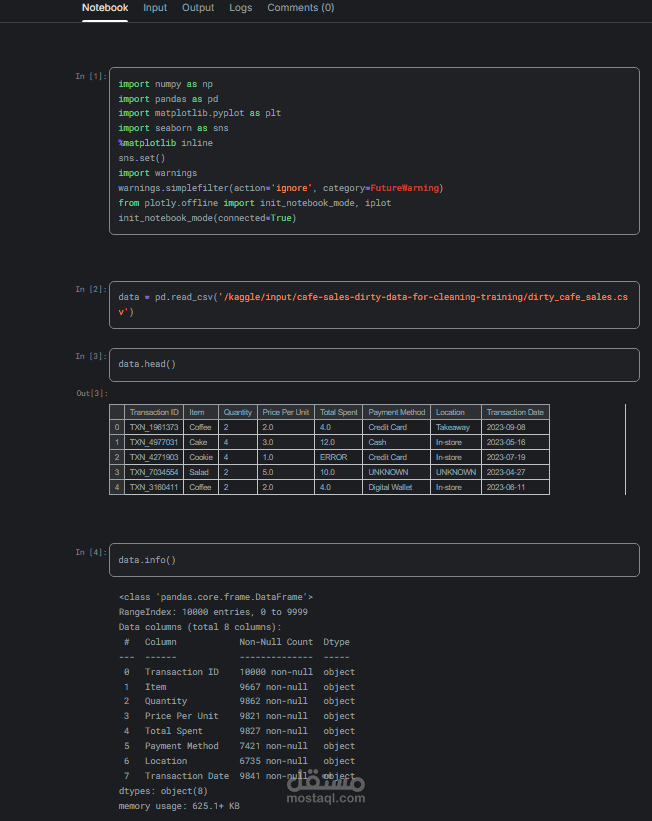This screenshot has width=652, height=821.
Task: Click the Item column header
Action: click(197, 412)
